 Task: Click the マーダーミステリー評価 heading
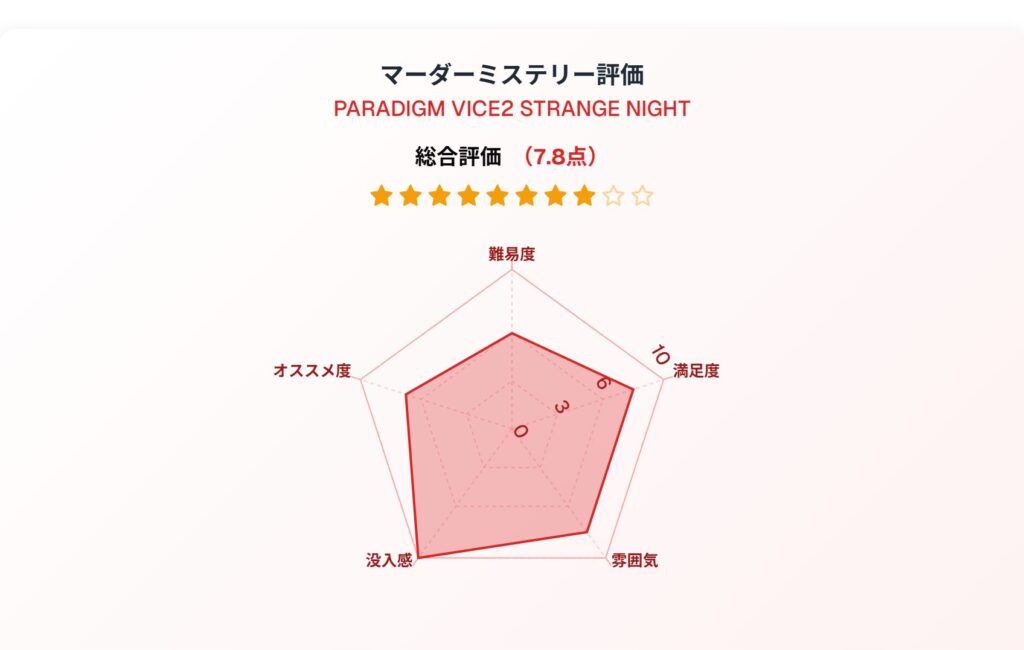click(512, 74)
